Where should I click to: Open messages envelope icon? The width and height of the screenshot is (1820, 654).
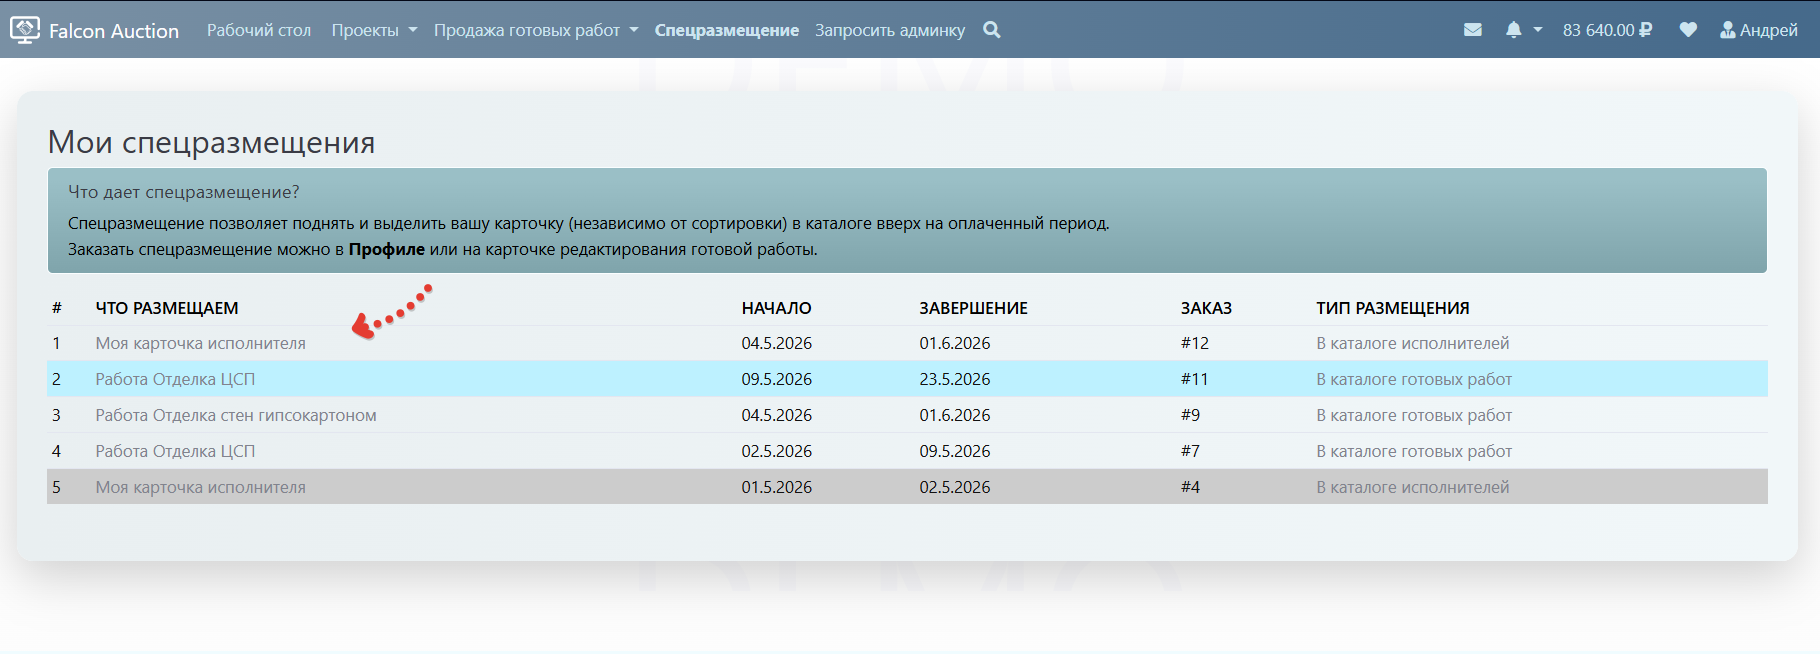(x=1473, y=30)
